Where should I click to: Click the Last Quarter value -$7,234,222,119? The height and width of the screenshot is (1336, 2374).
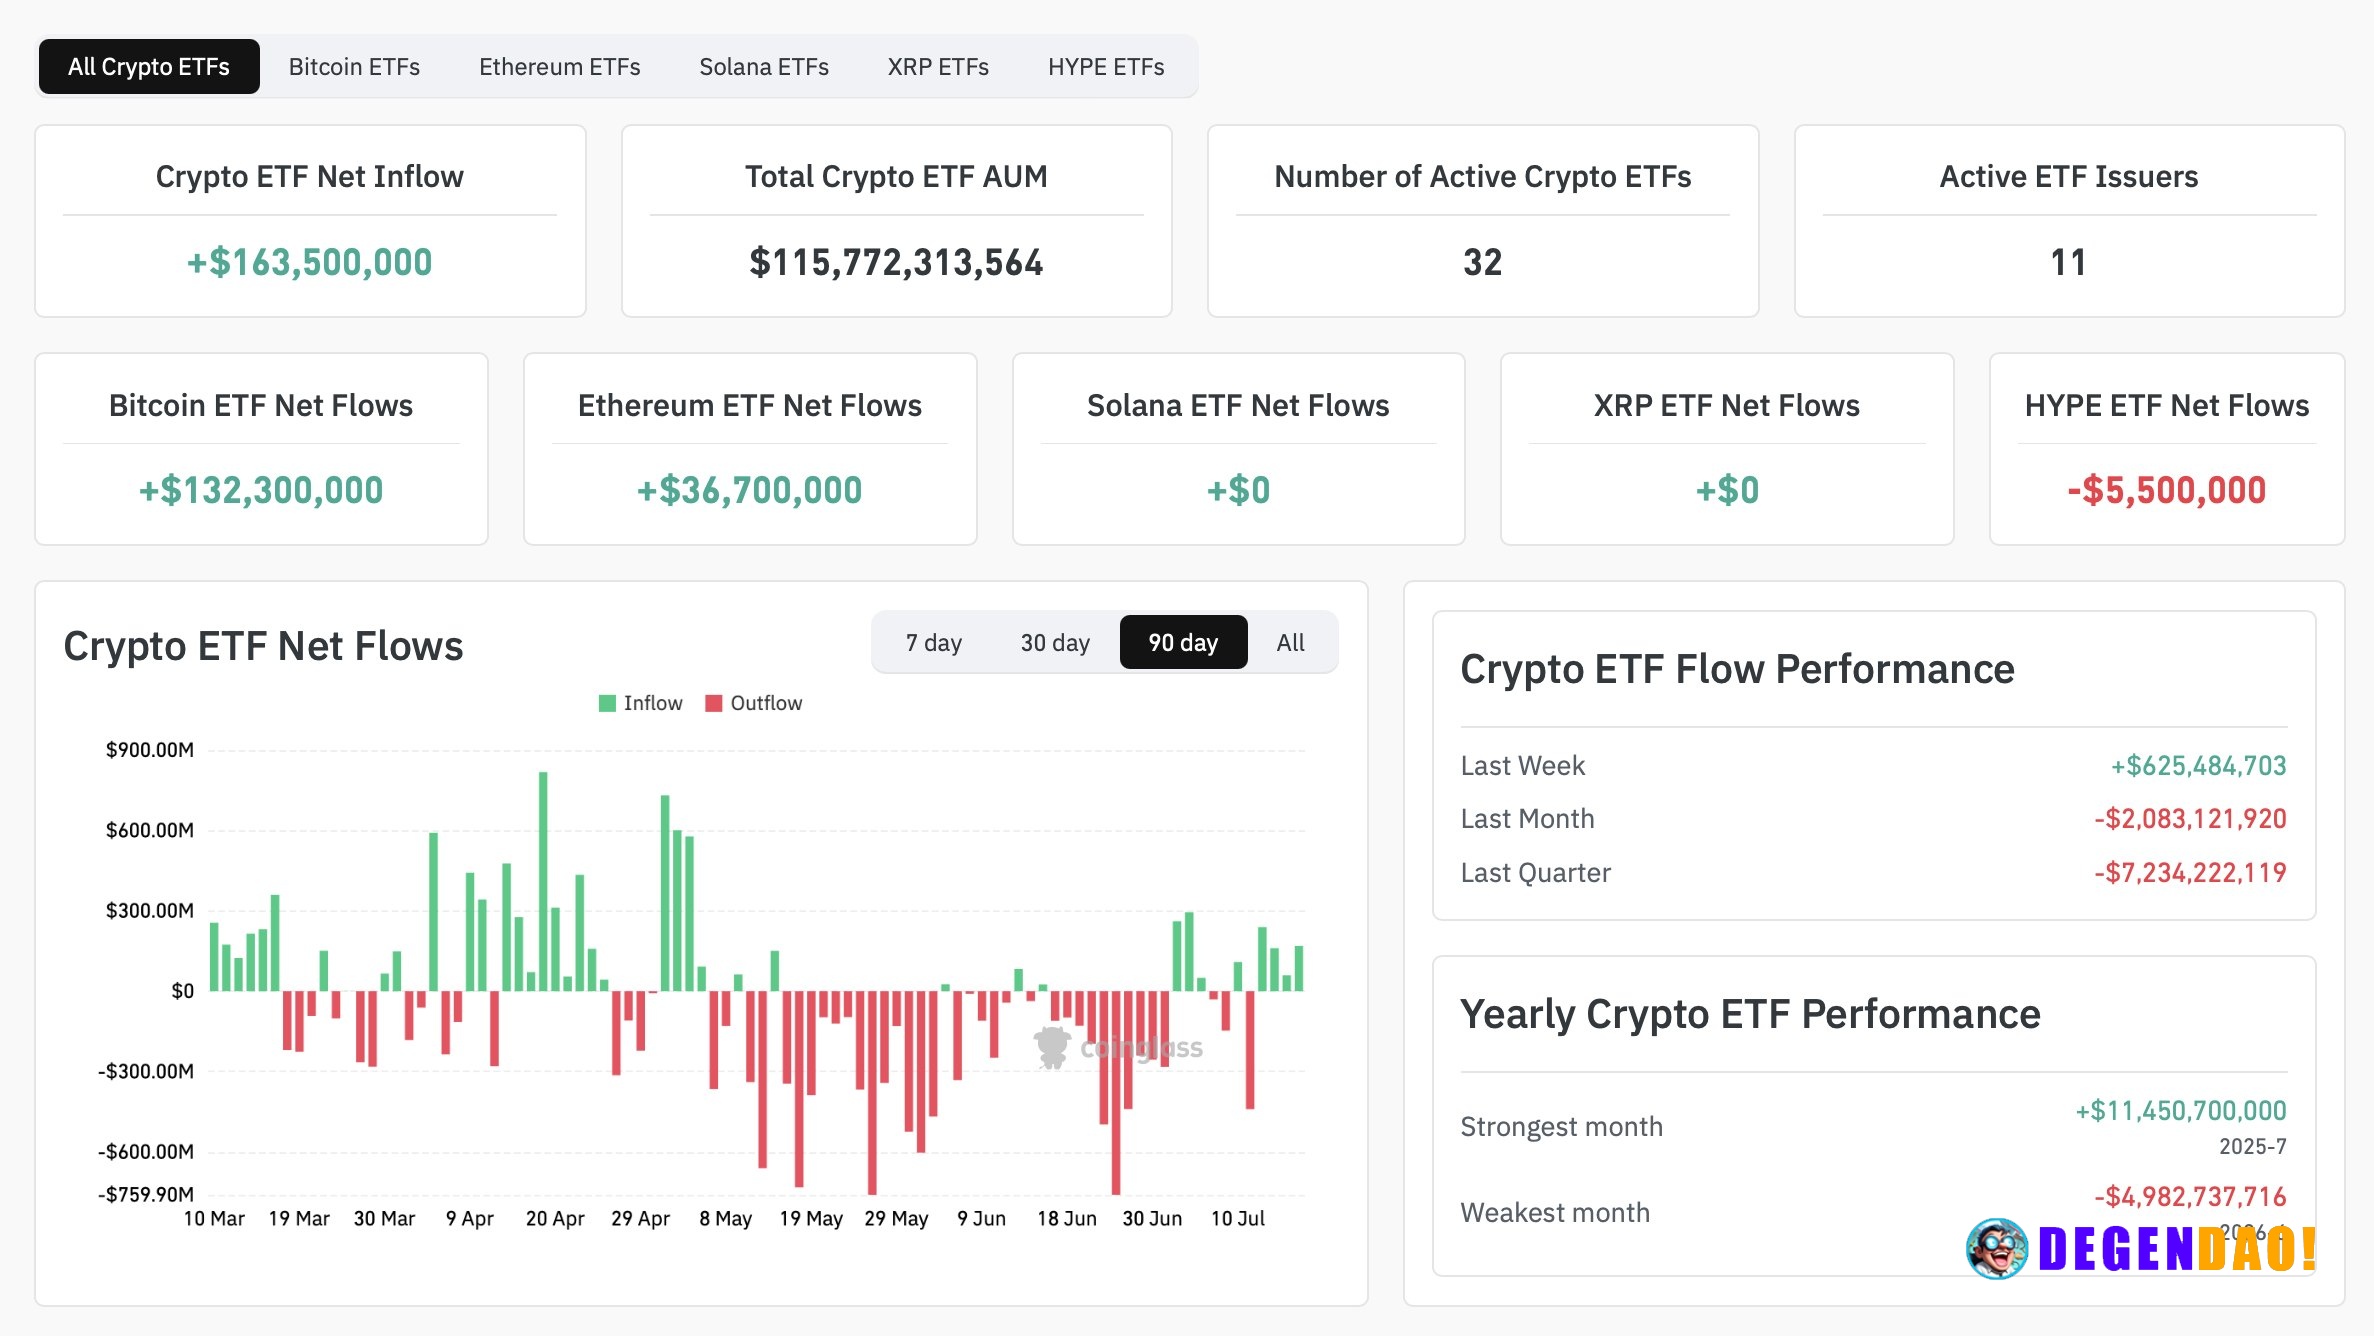click(x=2190, y=873)
